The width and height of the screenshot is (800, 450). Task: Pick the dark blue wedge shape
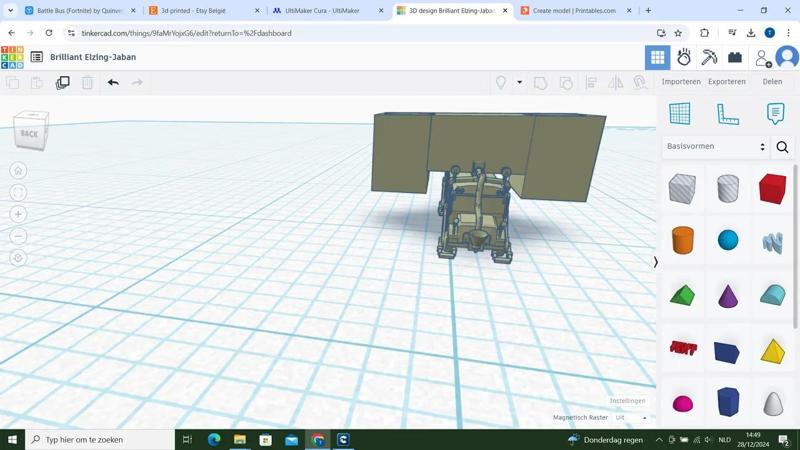tap(728, 353)
